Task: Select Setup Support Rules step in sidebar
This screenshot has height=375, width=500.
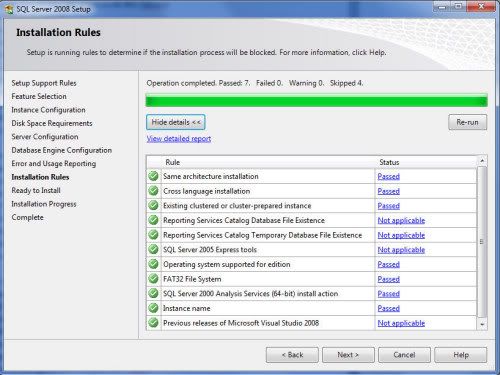Action: (44, 83)
